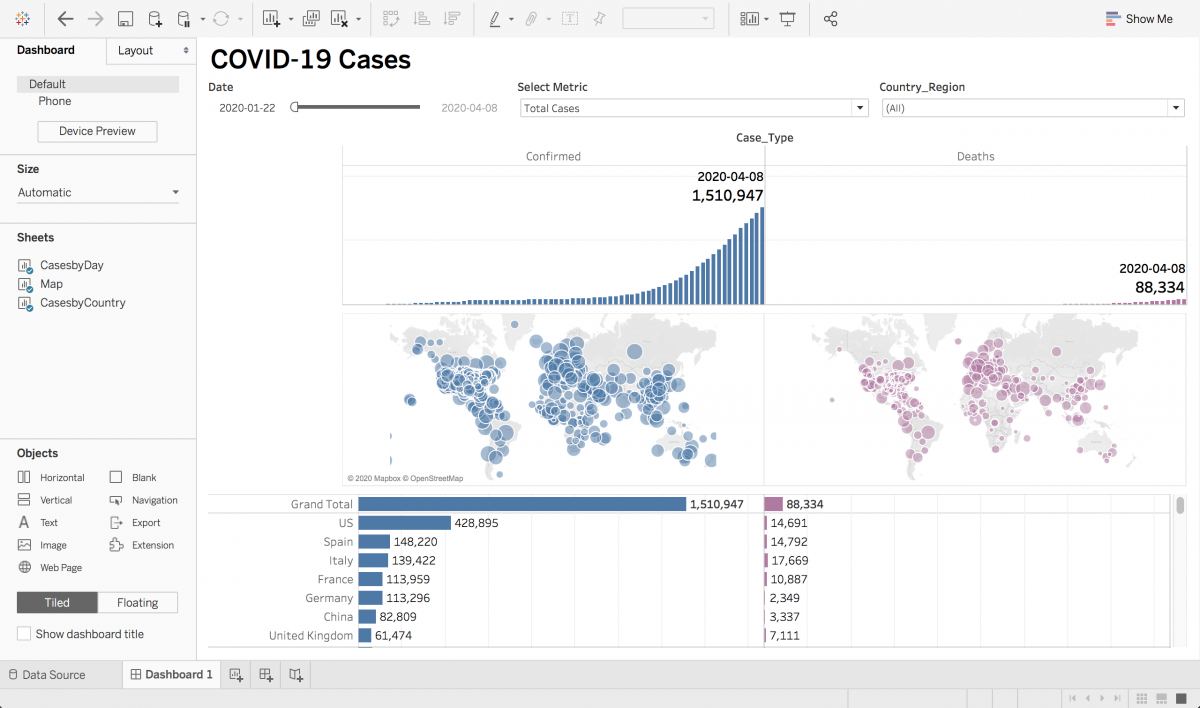Click the Date range slider handle

[294, 107]
